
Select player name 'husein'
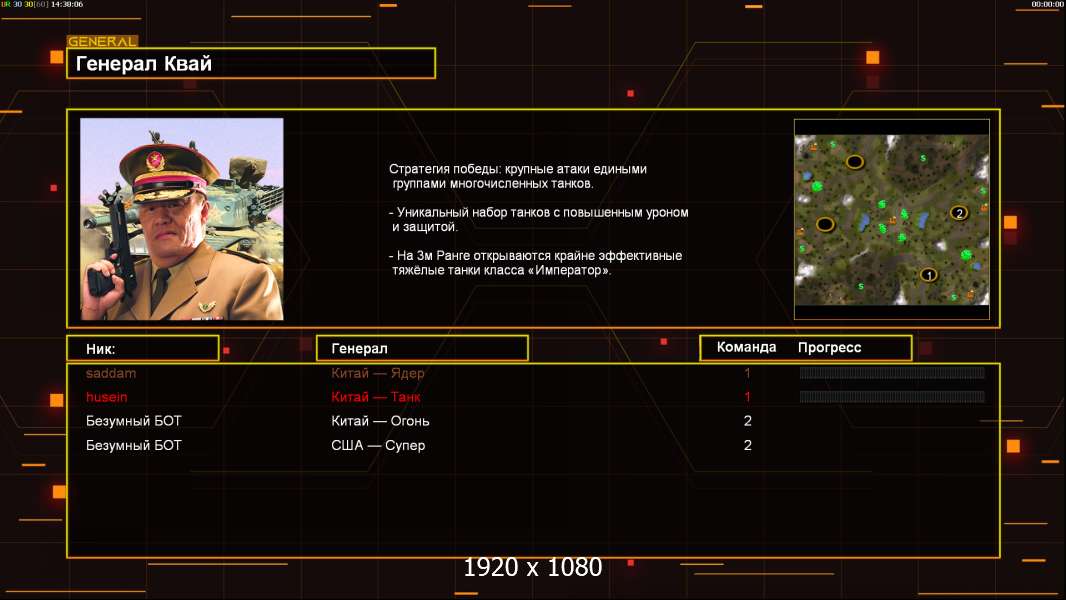click(x=107, y=397)
